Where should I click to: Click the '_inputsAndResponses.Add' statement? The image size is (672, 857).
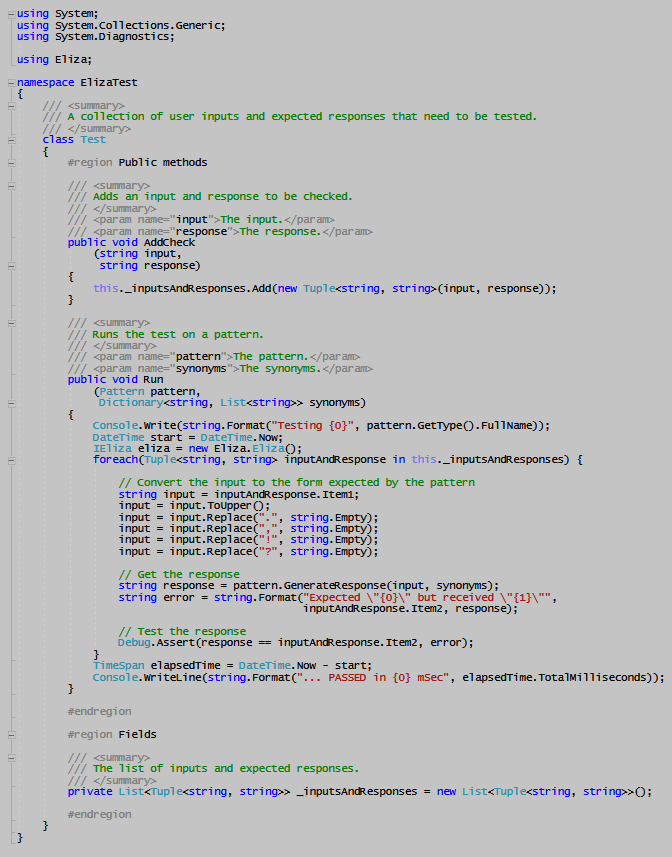tap(325, 288)
